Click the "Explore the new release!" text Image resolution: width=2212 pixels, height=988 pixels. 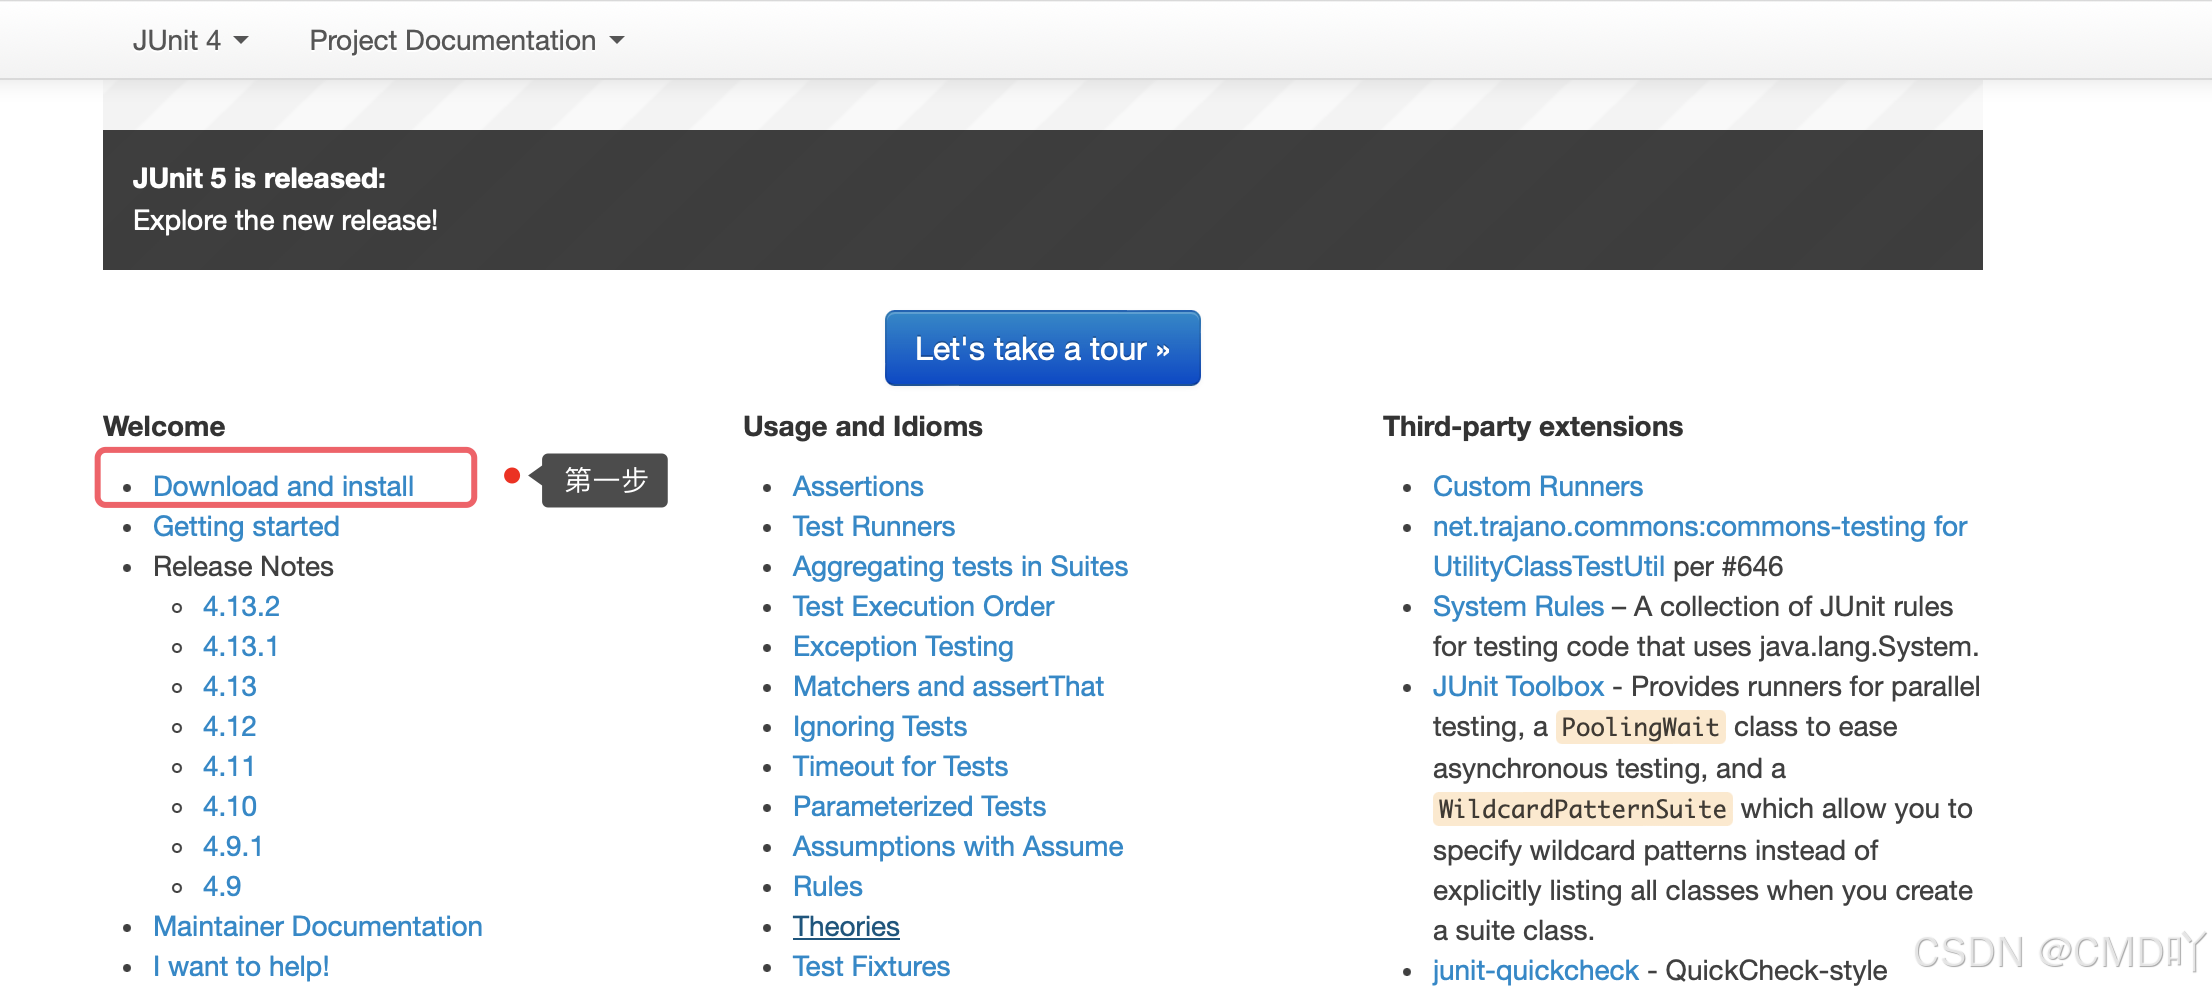click(x=285, y=220)
